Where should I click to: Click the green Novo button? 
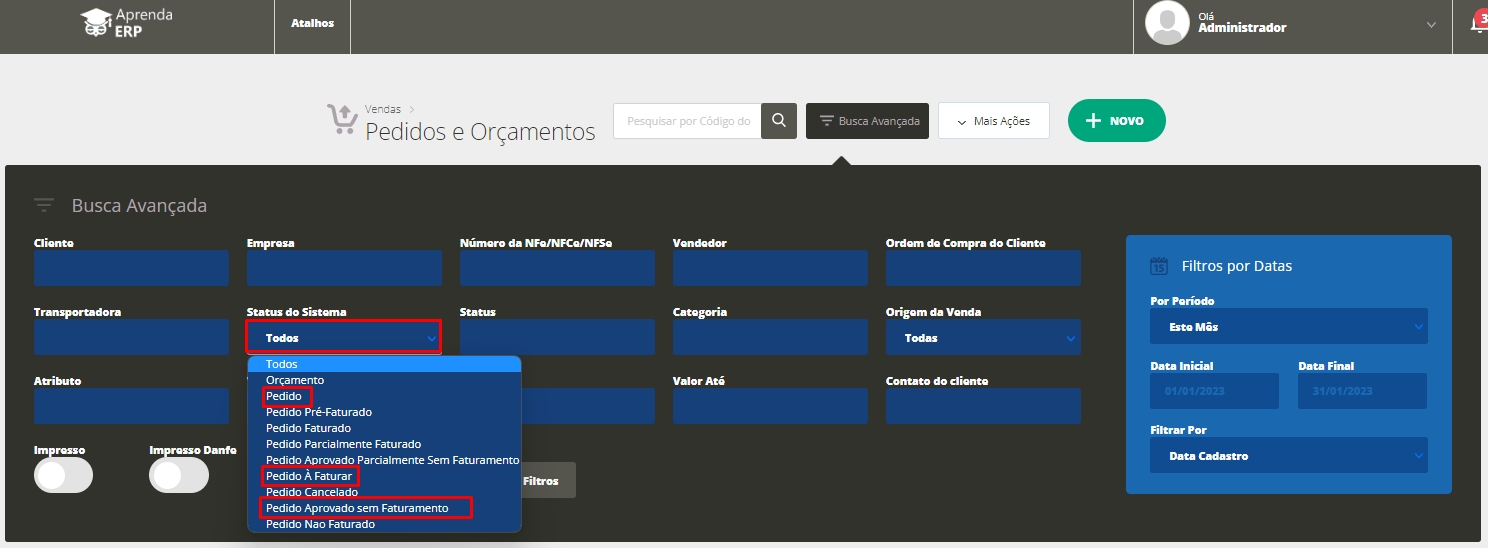click(x=1116, y=121)
